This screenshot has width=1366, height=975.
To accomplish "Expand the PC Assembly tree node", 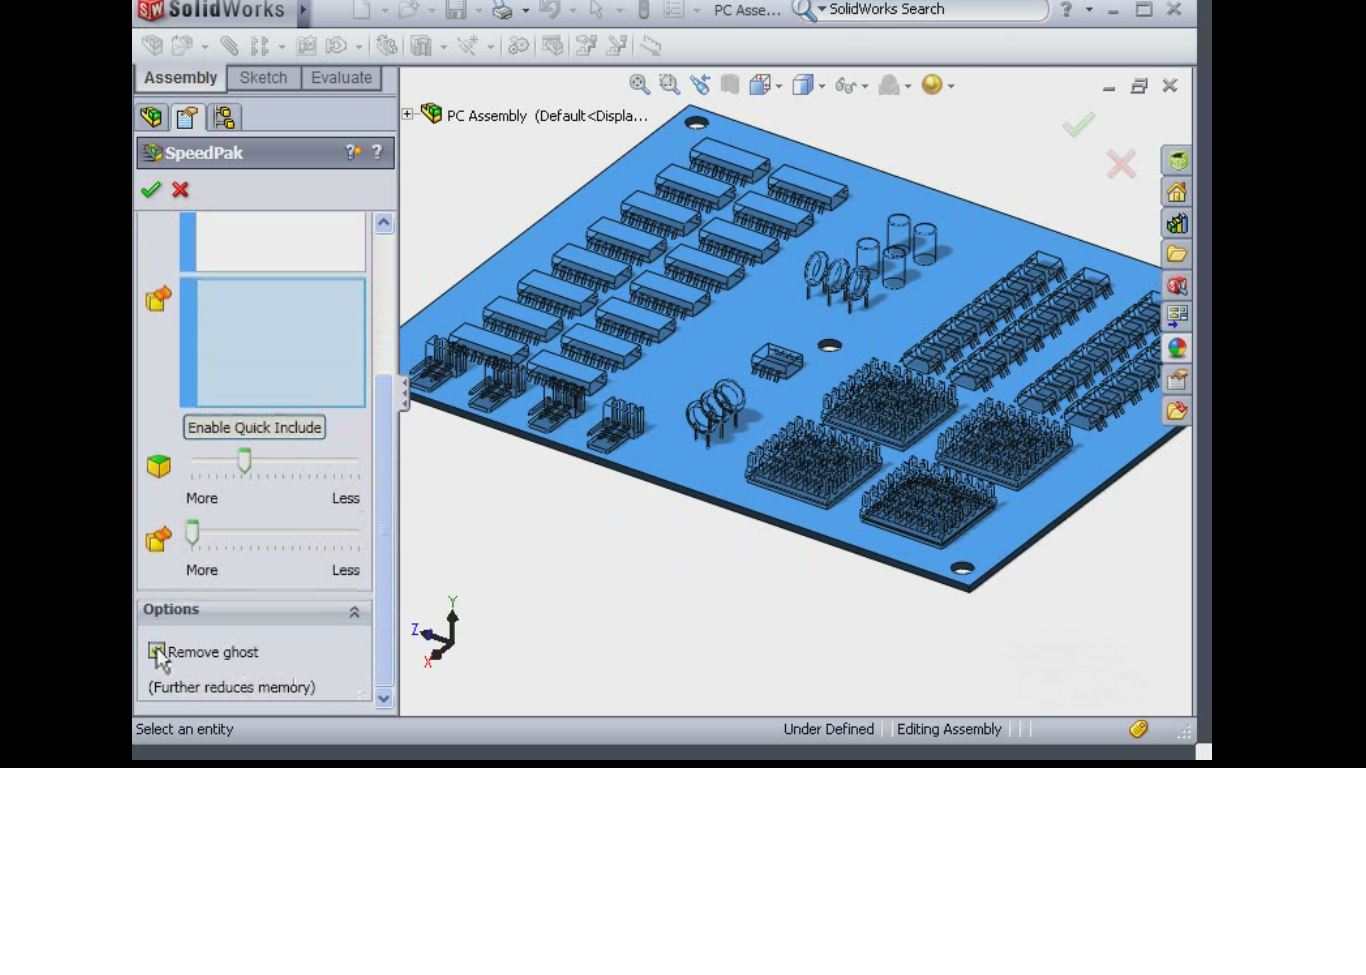I will 408,114.
